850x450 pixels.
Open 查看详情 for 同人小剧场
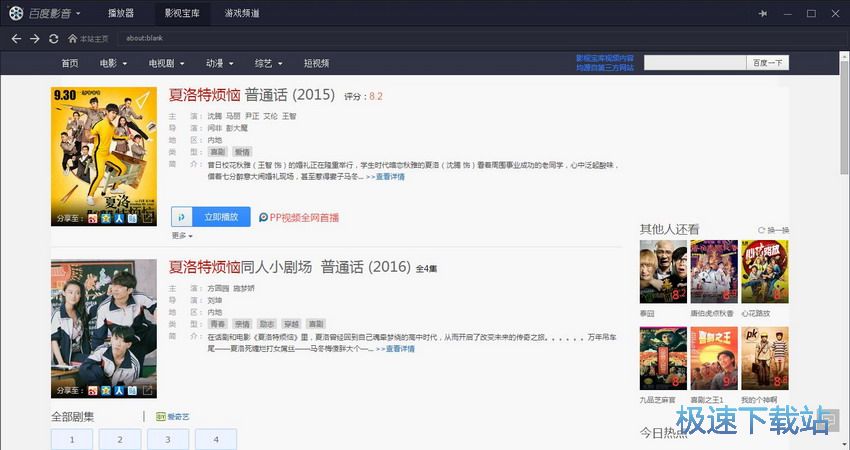coord(396,349)
